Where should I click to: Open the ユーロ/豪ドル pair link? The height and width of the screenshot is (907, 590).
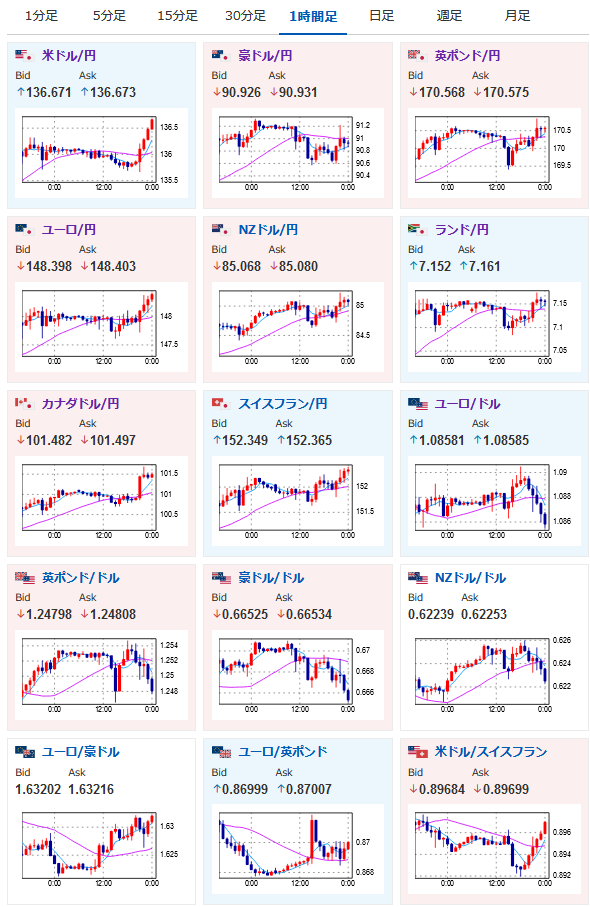80,752
